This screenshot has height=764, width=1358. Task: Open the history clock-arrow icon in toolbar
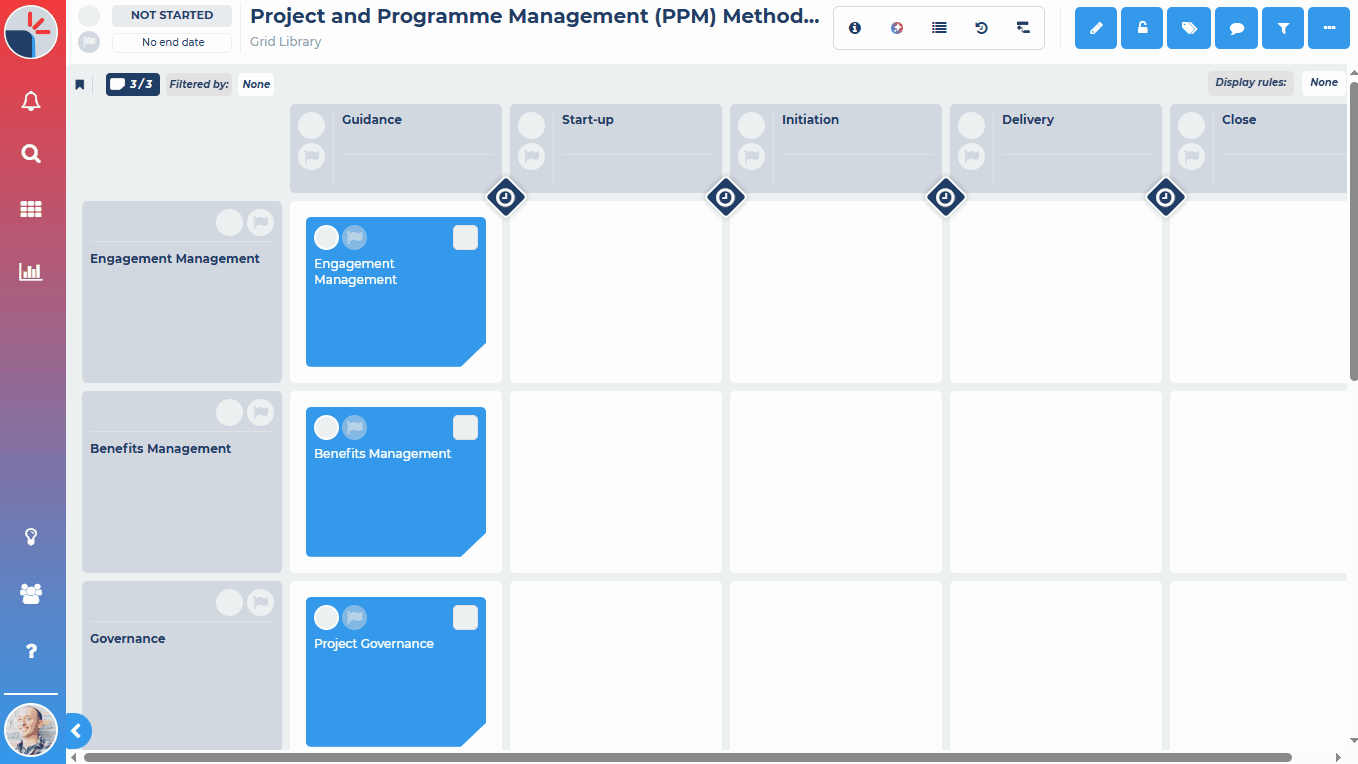pos(981,28)
